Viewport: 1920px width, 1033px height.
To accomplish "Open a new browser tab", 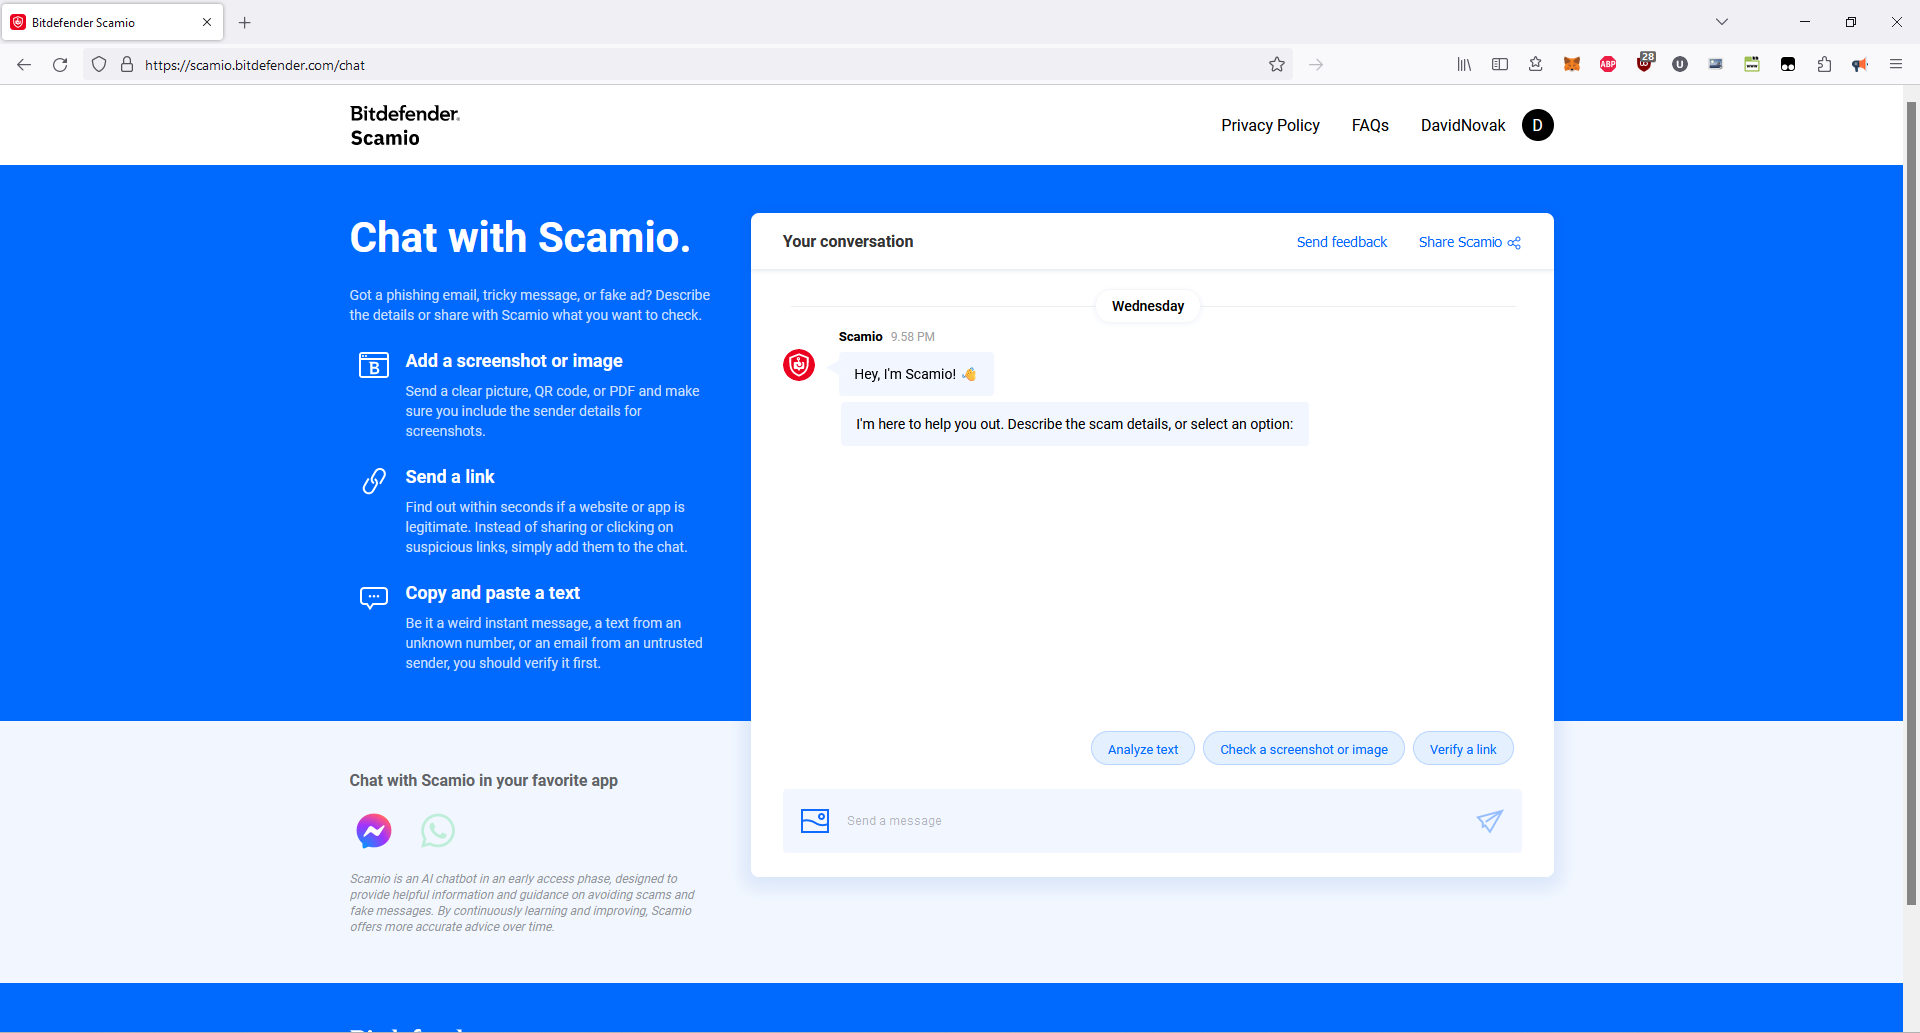I will tap(245, 22).
